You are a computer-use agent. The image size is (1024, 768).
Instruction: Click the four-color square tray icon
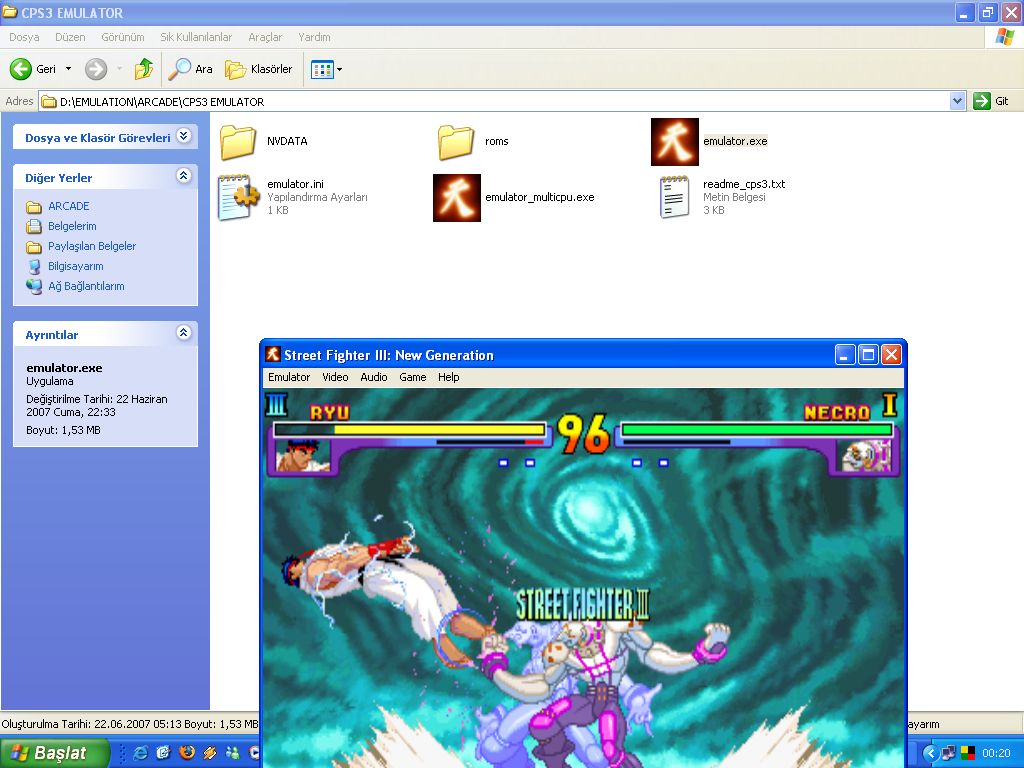967,753
